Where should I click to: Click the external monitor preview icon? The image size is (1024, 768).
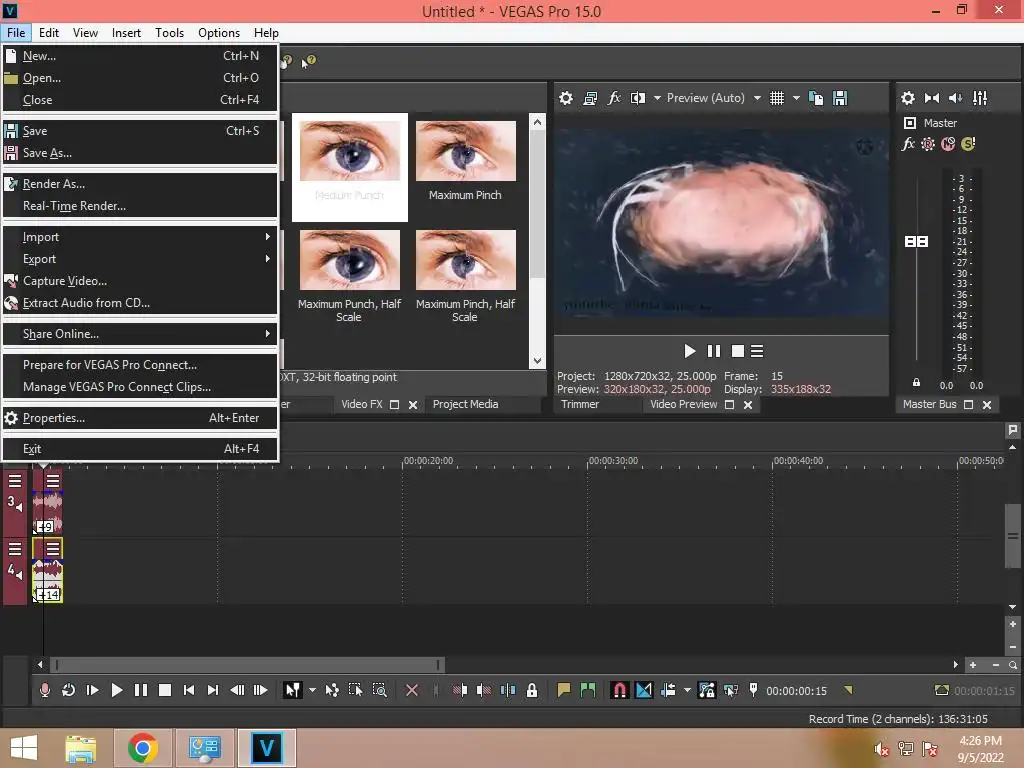click(x=590, y=98)
